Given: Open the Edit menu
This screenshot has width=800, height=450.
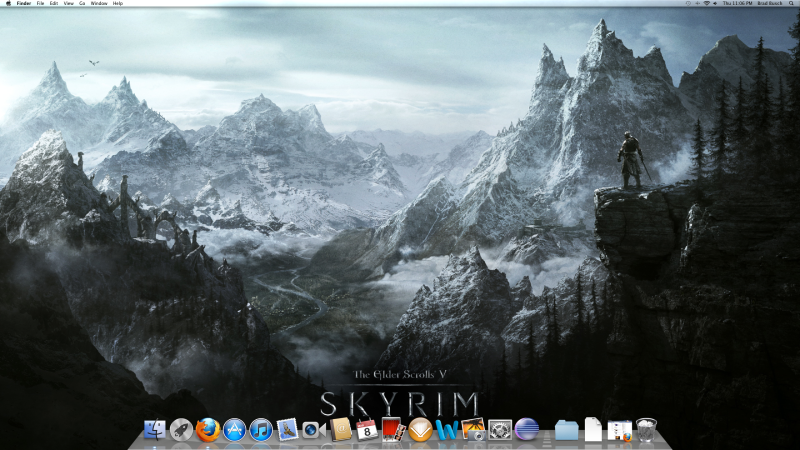Looking at the screenshot, I should (x=54, y=3).
